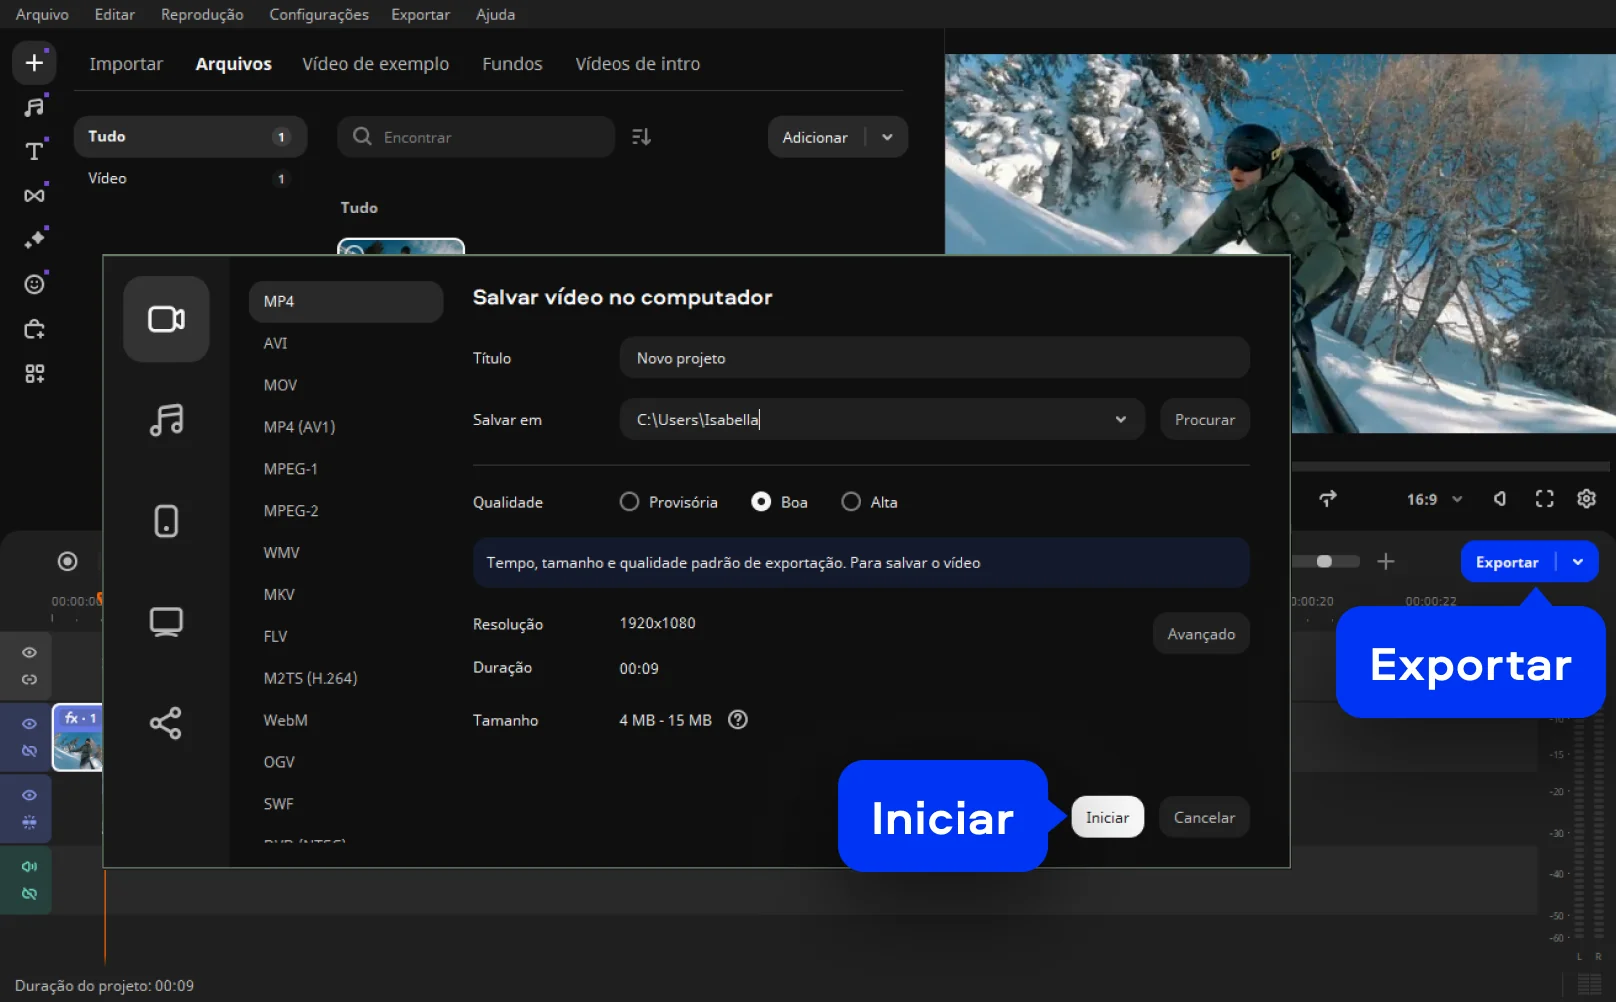Adjust the timeline zoom slider
1616x1002 pixels.
[1324, 561]
